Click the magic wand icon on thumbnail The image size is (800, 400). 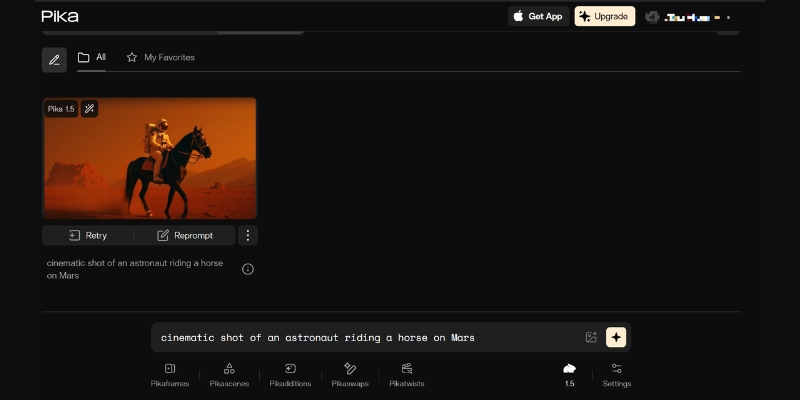[x=89, y=109]
